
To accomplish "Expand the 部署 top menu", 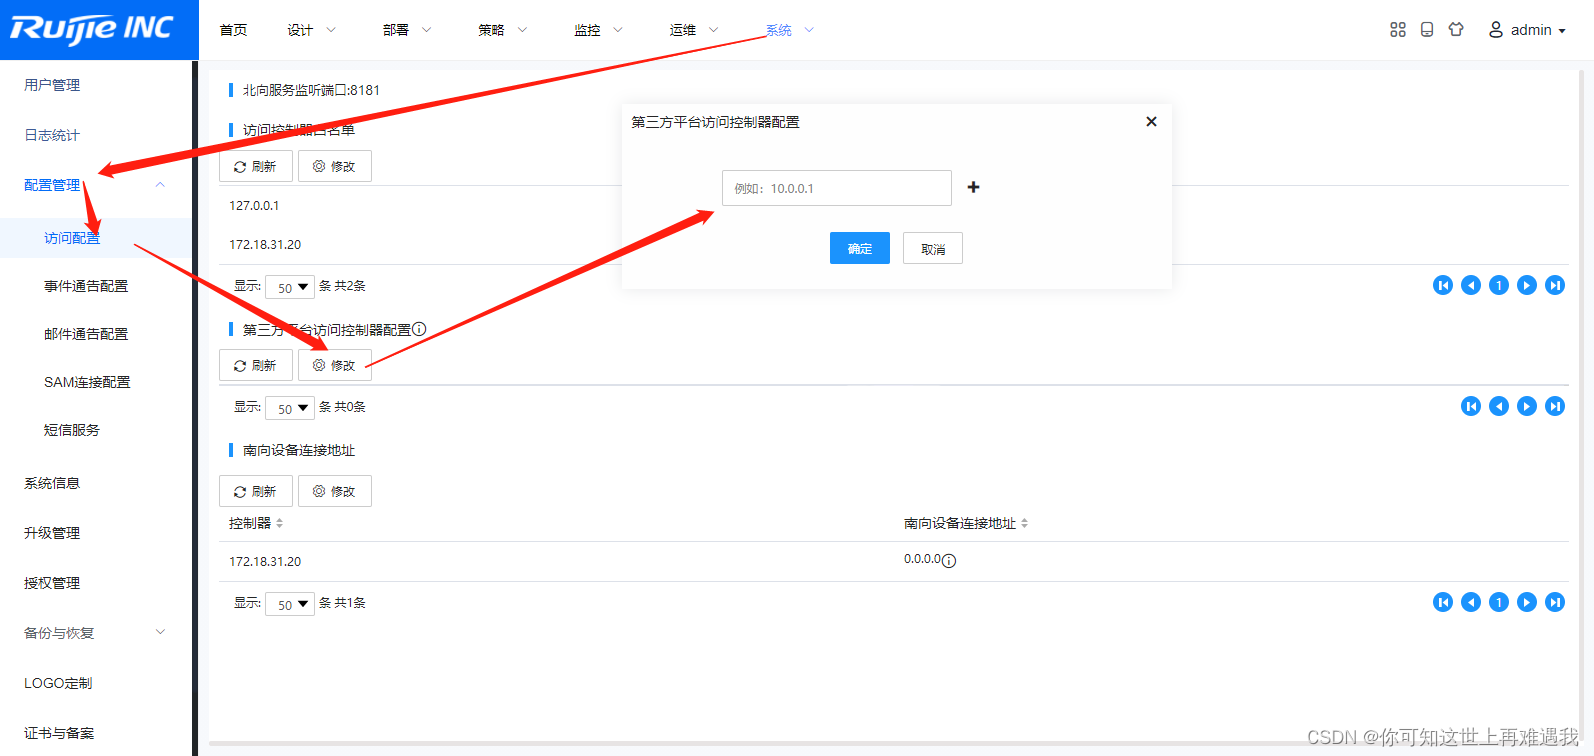I will tap(407, 30).
